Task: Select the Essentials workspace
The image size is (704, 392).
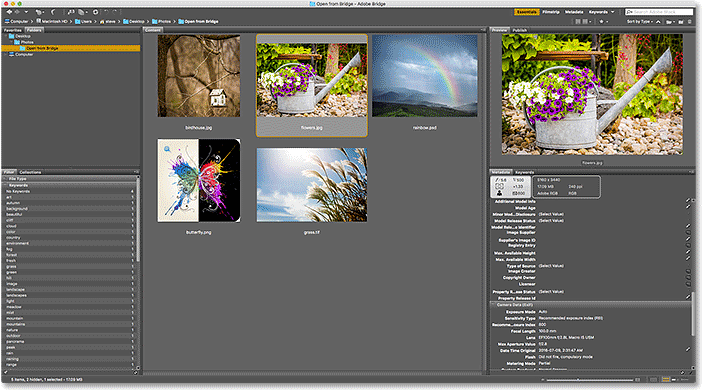Action: (526, 12)
